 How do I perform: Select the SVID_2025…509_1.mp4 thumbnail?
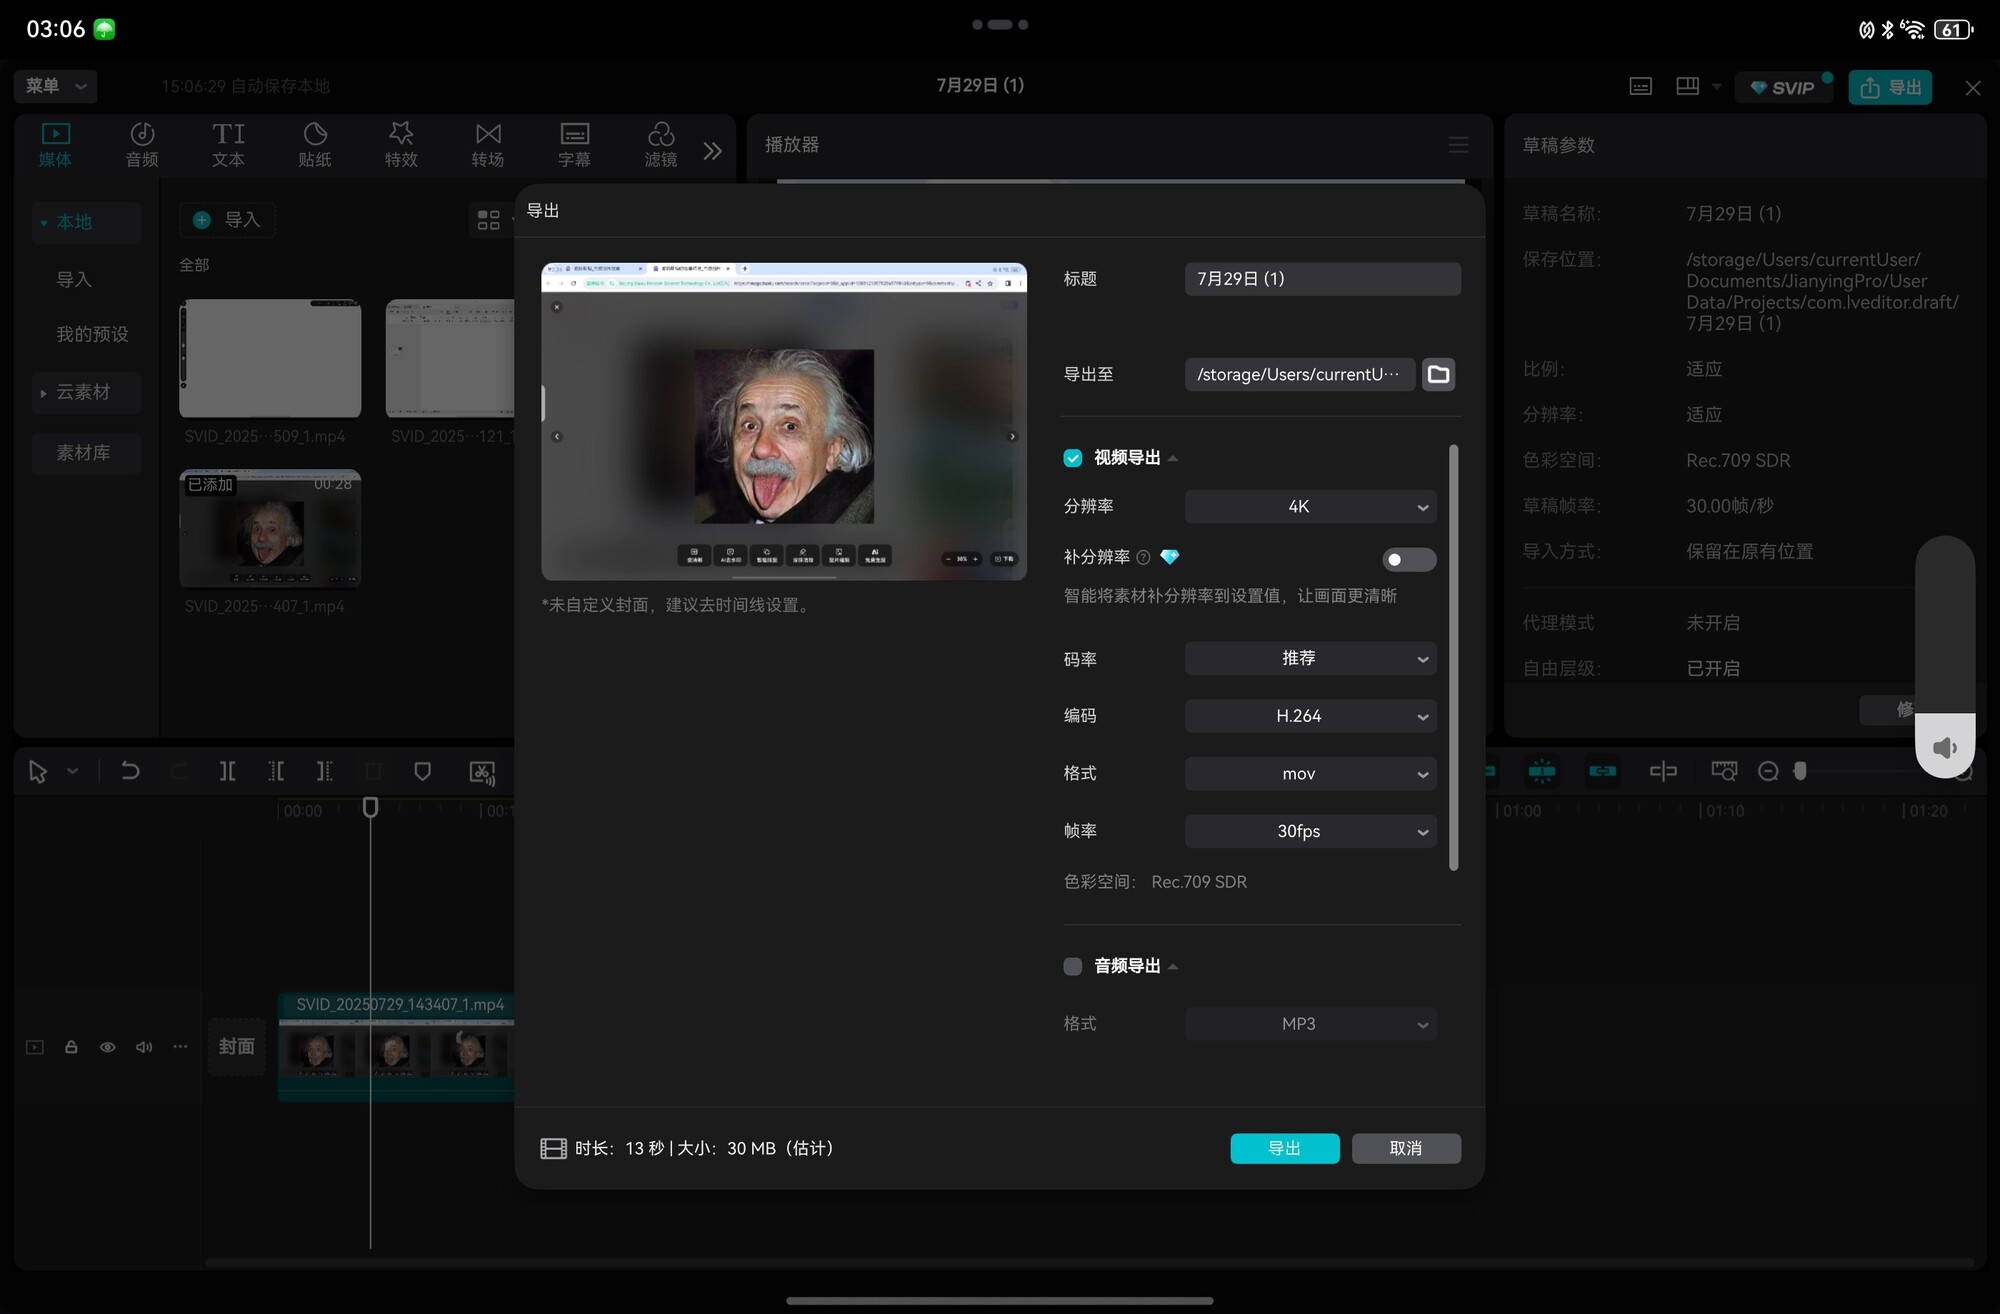tap(270, 358)
